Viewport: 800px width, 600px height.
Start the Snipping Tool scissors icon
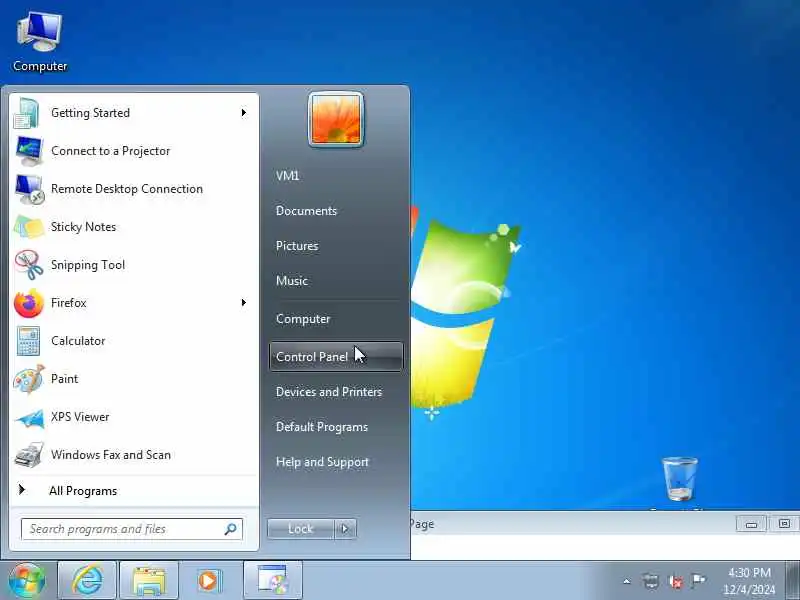[29, 265]
